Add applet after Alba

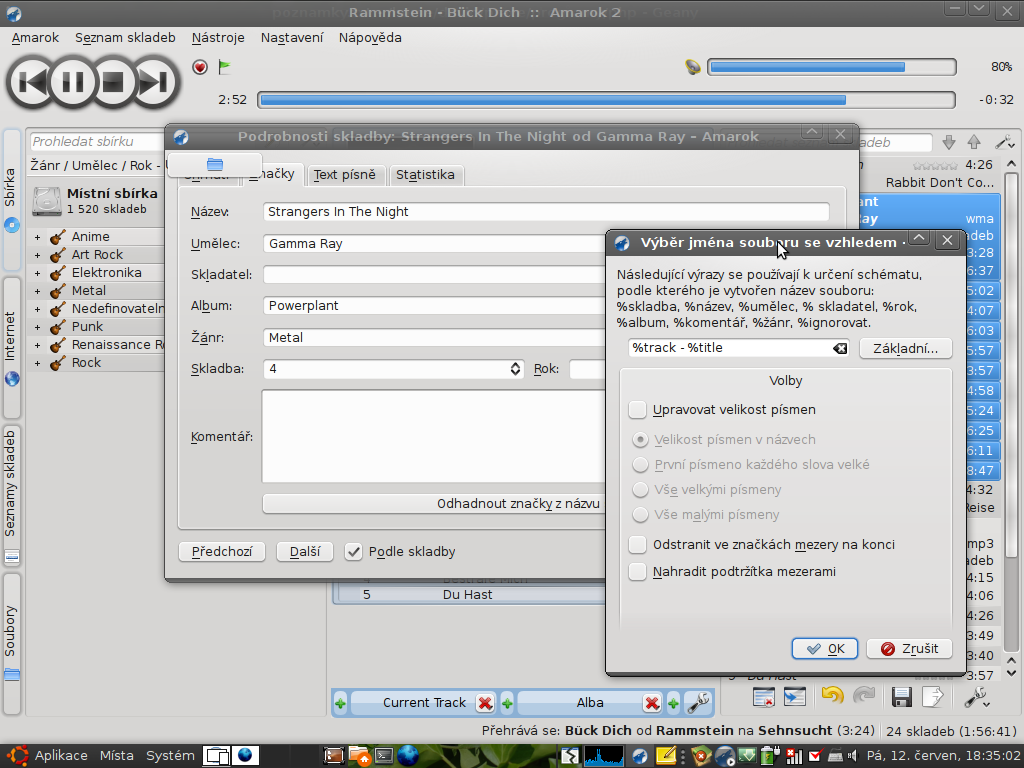673,703
